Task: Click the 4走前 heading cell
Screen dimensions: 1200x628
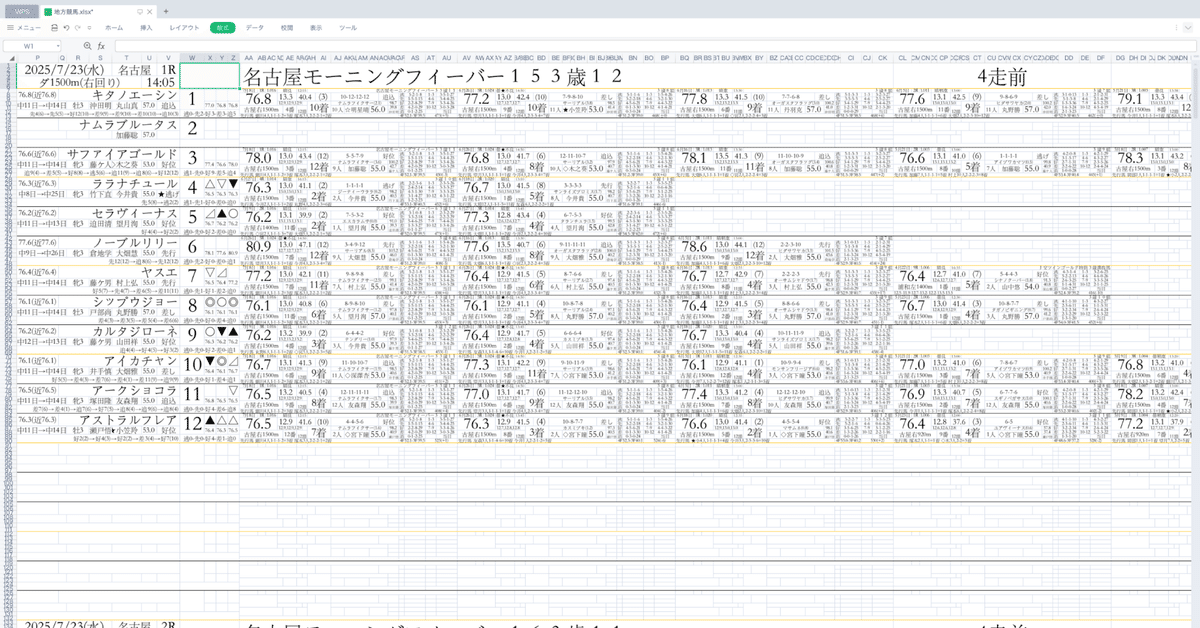Action: (1002, 77)
